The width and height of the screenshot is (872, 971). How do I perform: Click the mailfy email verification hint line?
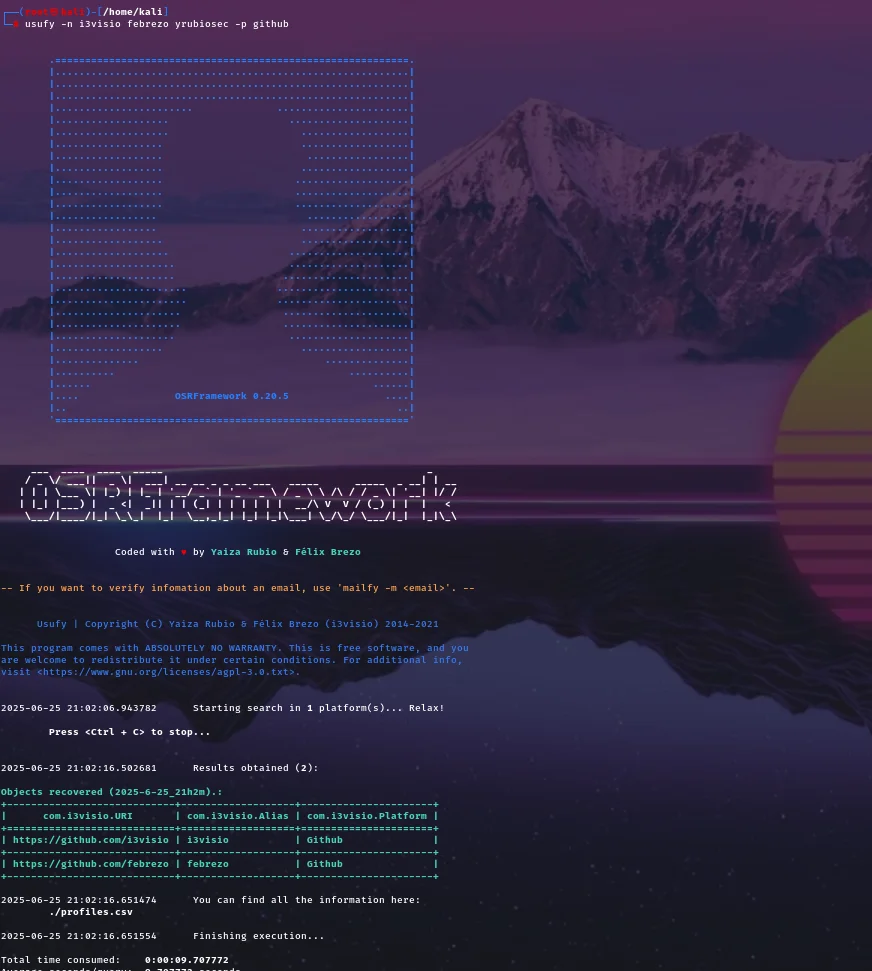click(x=238, y=588)
